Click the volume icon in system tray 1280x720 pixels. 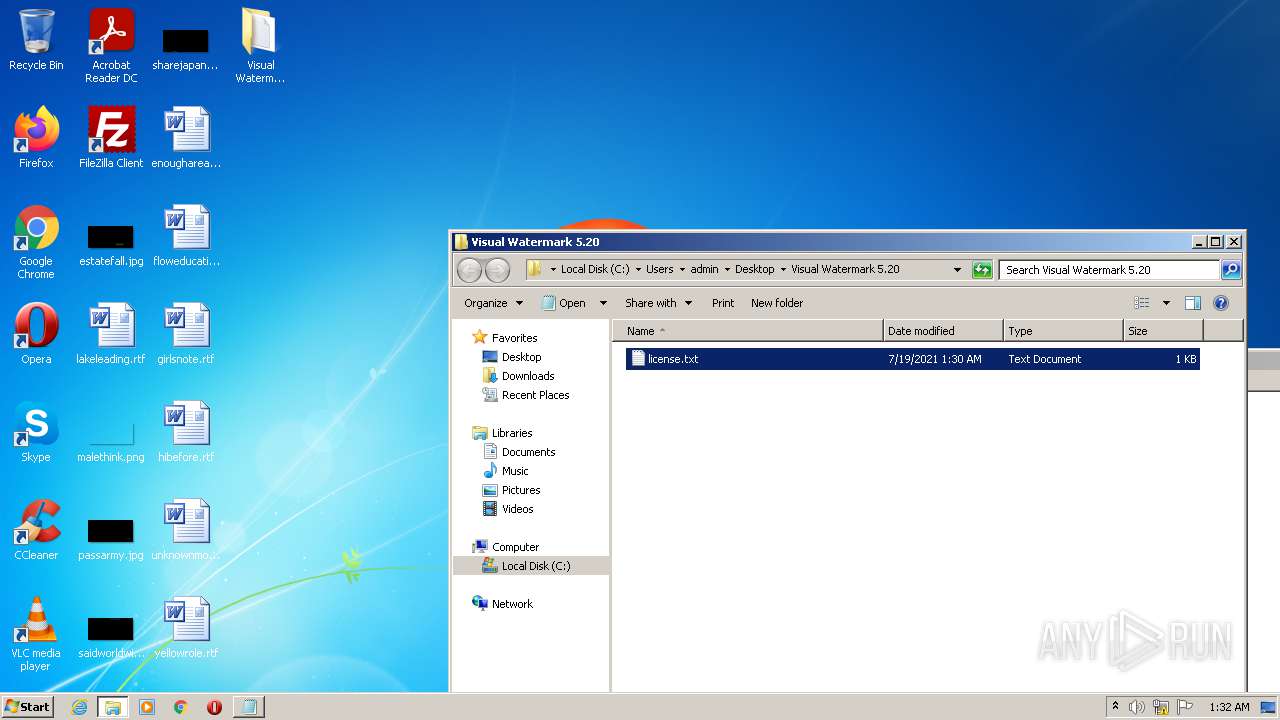point(1137,707)
